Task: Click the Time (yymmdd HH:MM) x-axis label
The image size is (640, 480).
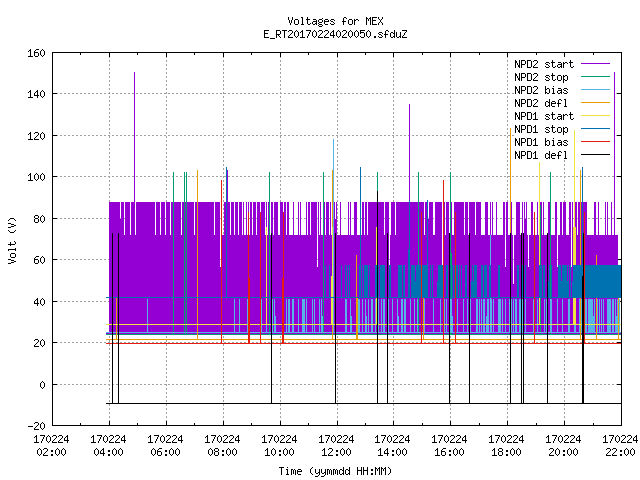Action: (x=335, y=471)
